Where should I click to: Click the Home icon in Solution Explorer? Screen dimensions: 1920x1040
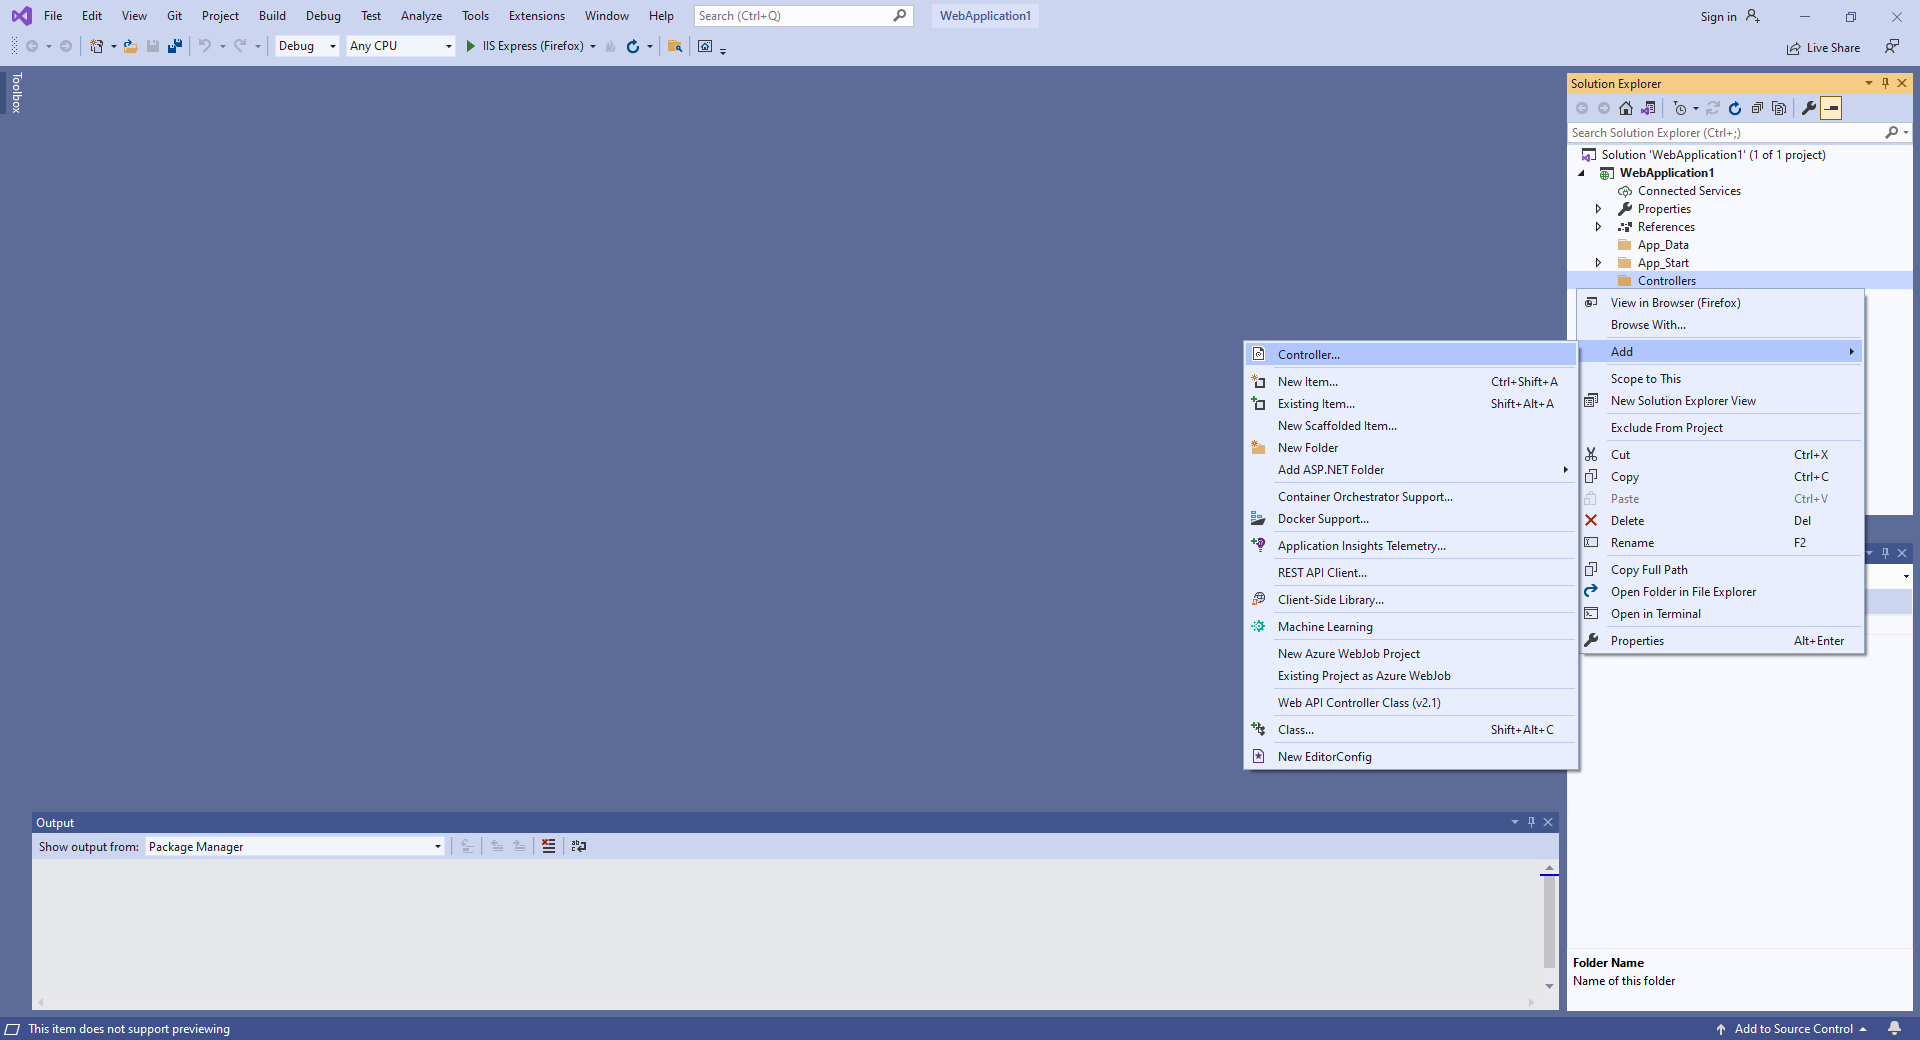1626,108
